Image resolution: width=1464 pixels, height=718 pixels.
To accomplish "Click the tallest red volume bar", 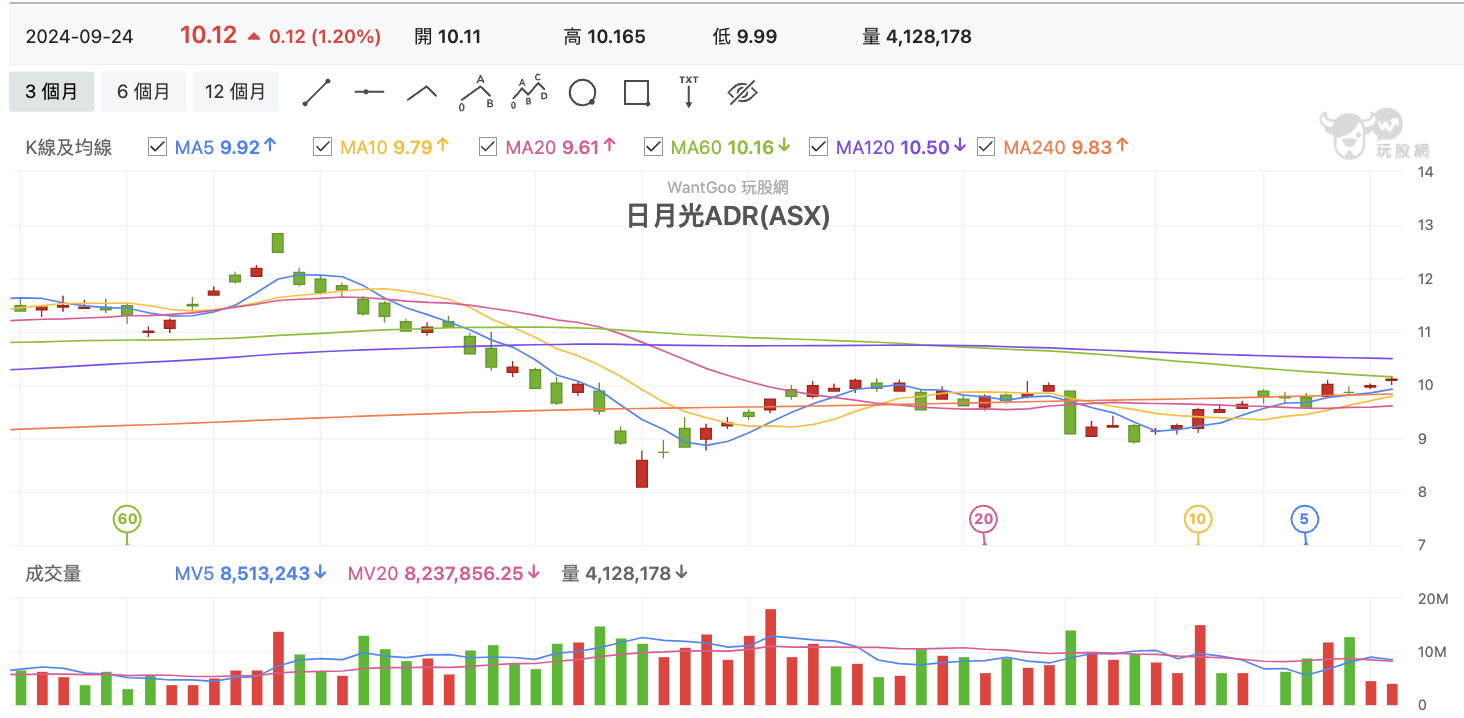I will [x=770, y=656].
